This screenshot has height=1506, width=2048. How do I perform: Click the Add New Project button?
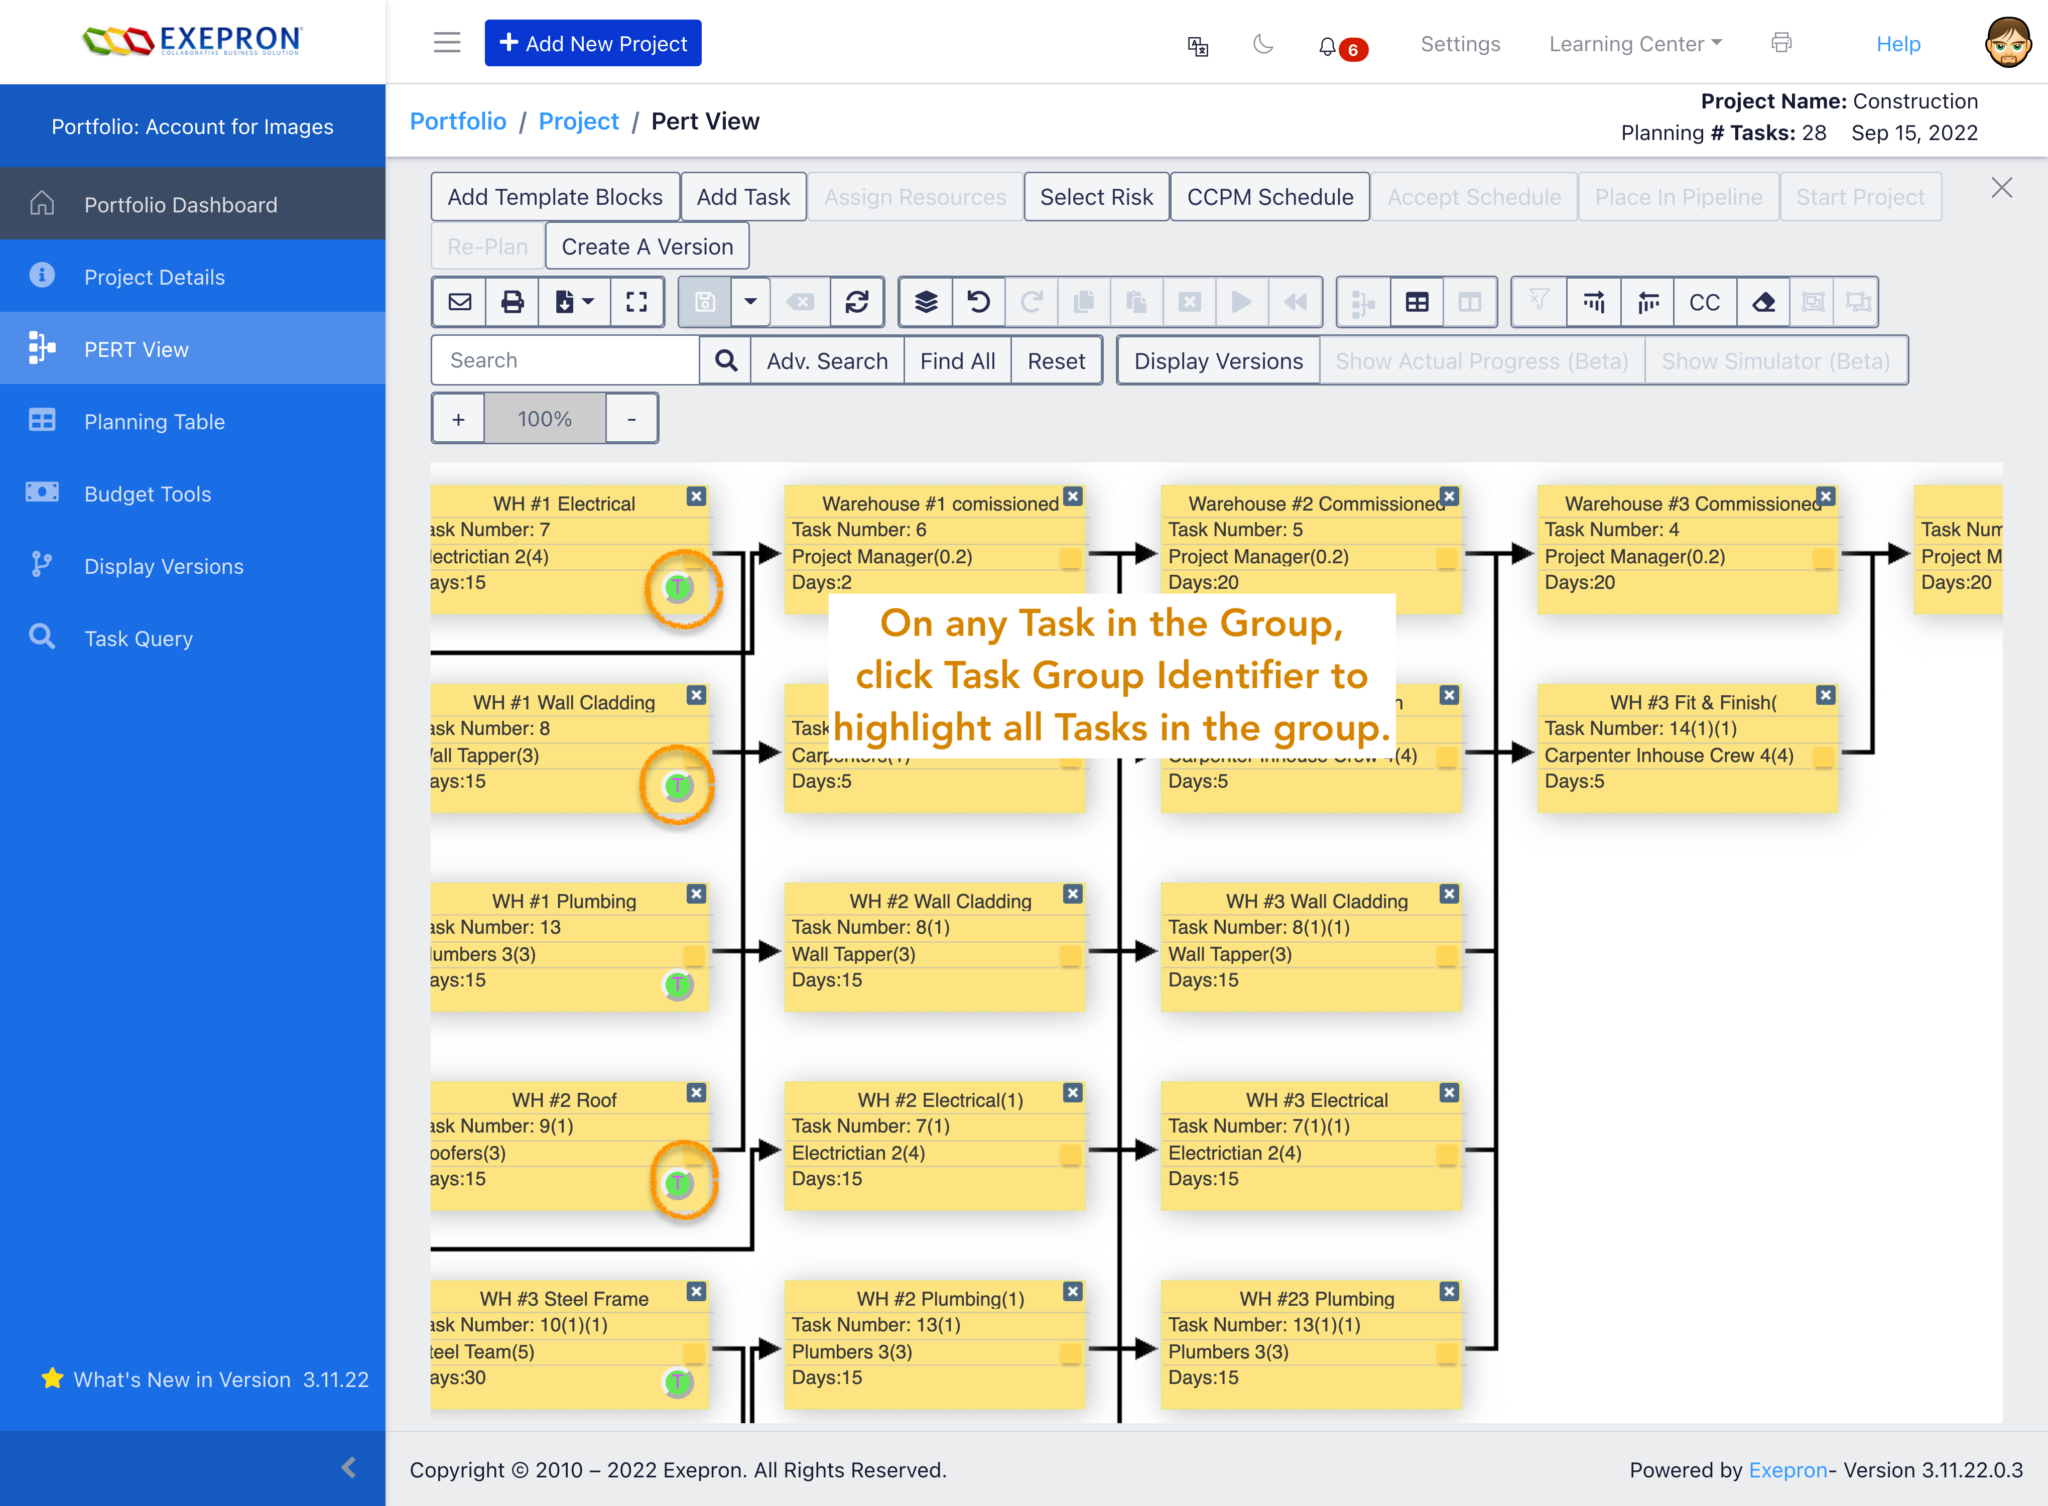pos(593,42)
